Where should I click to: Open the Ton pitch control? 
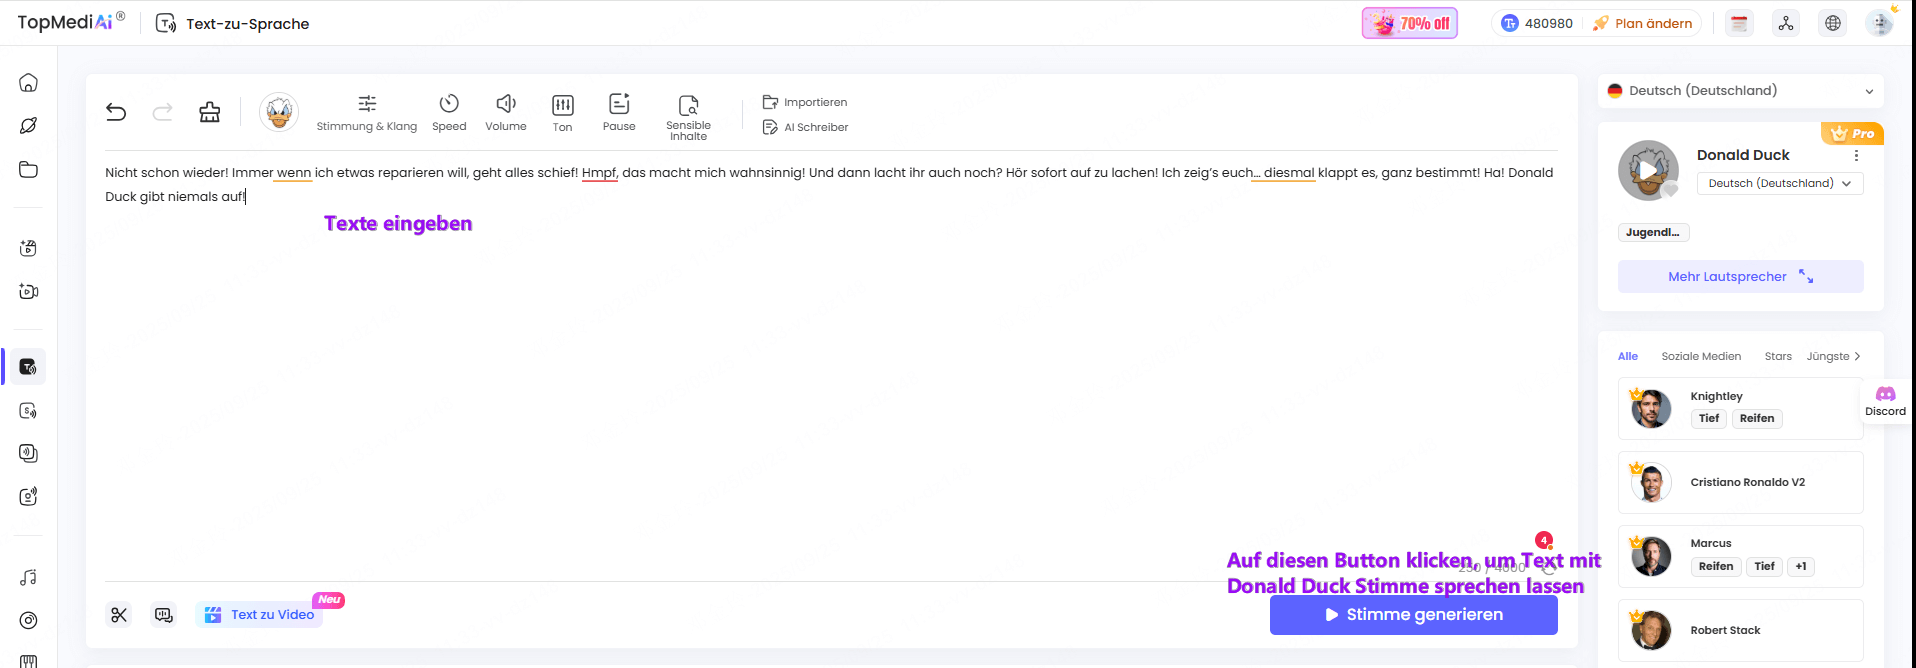click(563, 113)
